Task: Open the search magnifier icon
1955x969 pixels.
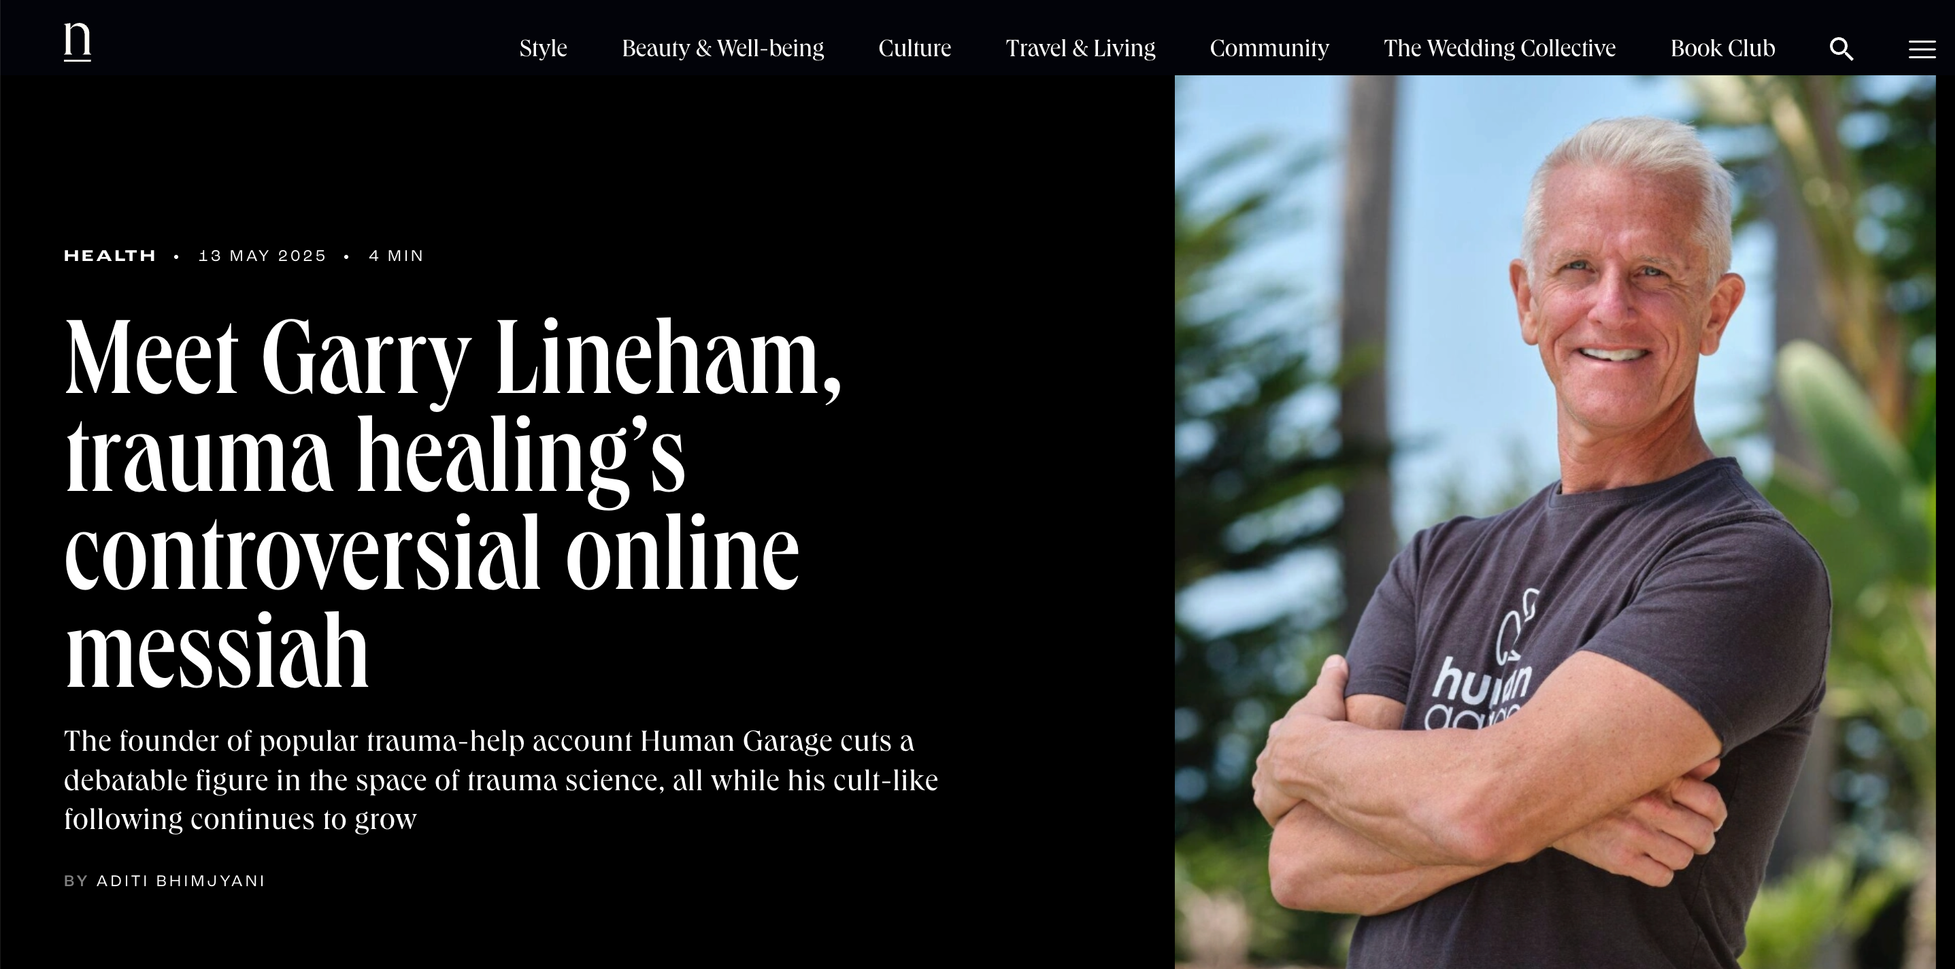Action: (1841, 49)
